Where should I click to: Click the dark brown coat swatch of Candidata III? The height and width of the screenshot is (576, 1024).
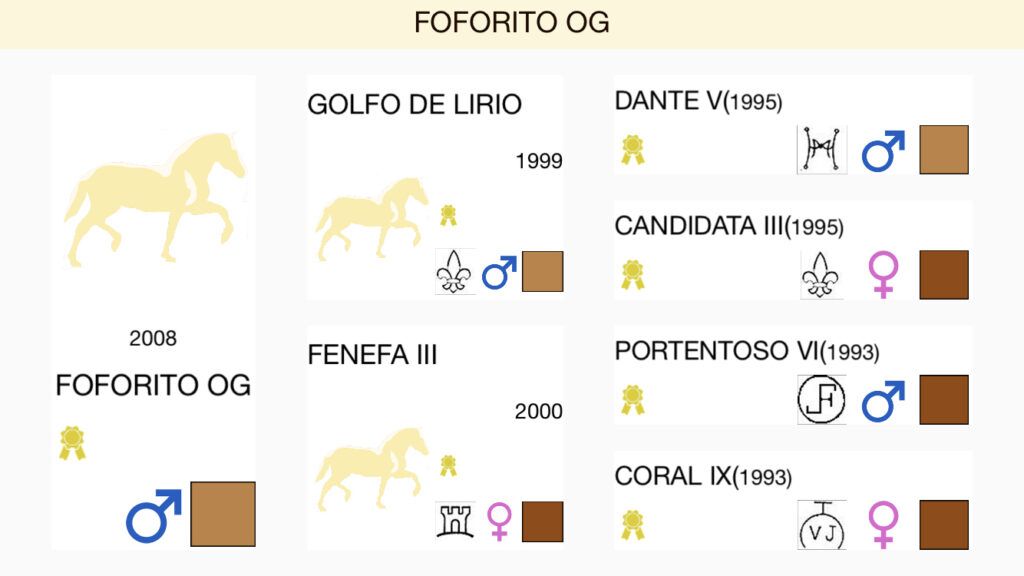coord(944,275)
